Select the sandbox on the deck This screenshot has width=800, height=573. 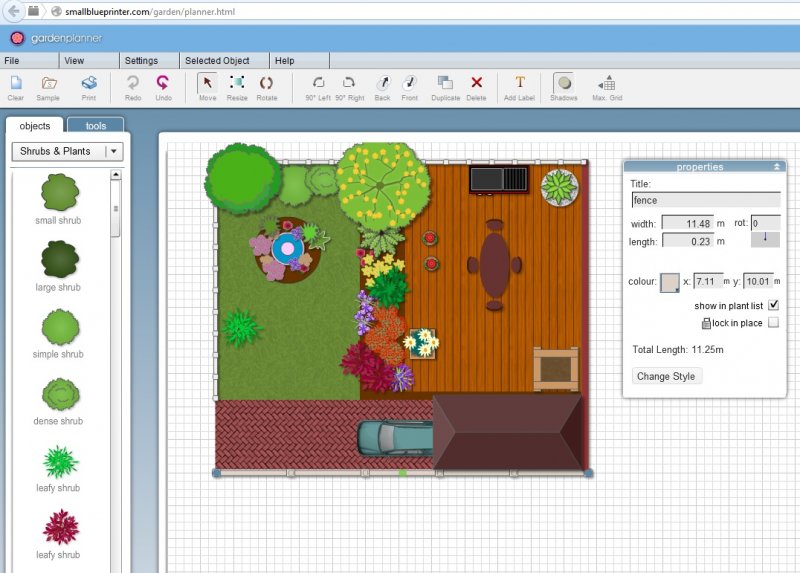[556, 369]
